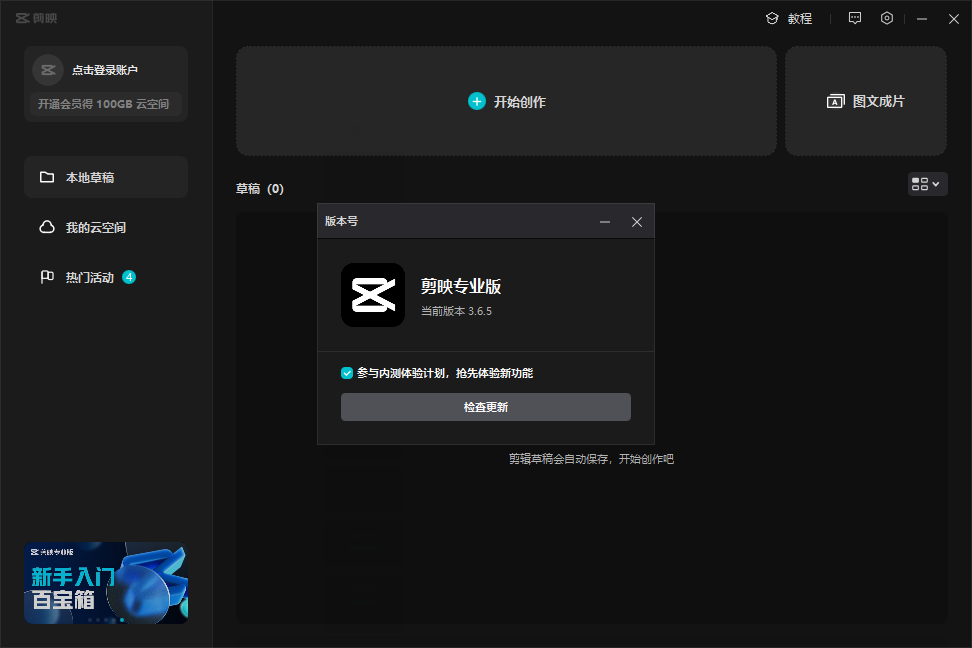The image size is (972, 648).
Task: Click 点击登录账户 to log in
Action: click(x=105, y=70)
